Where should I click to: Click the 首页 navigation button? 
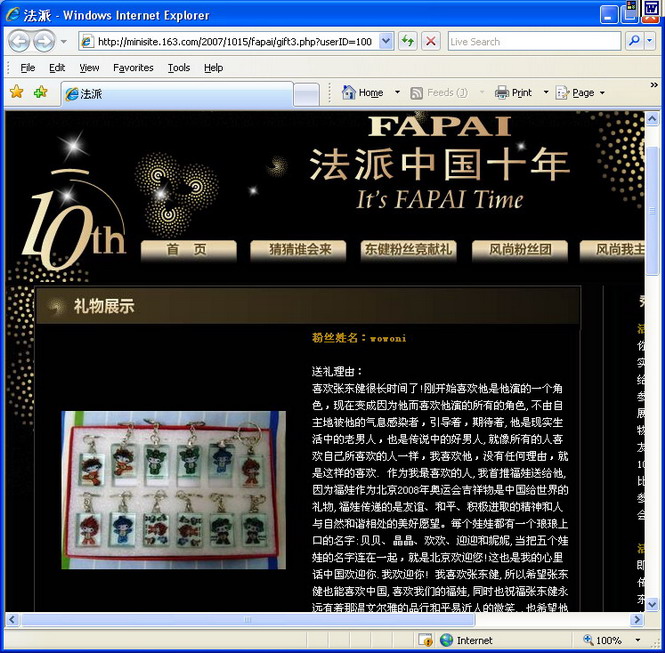[x=188, y=250]
